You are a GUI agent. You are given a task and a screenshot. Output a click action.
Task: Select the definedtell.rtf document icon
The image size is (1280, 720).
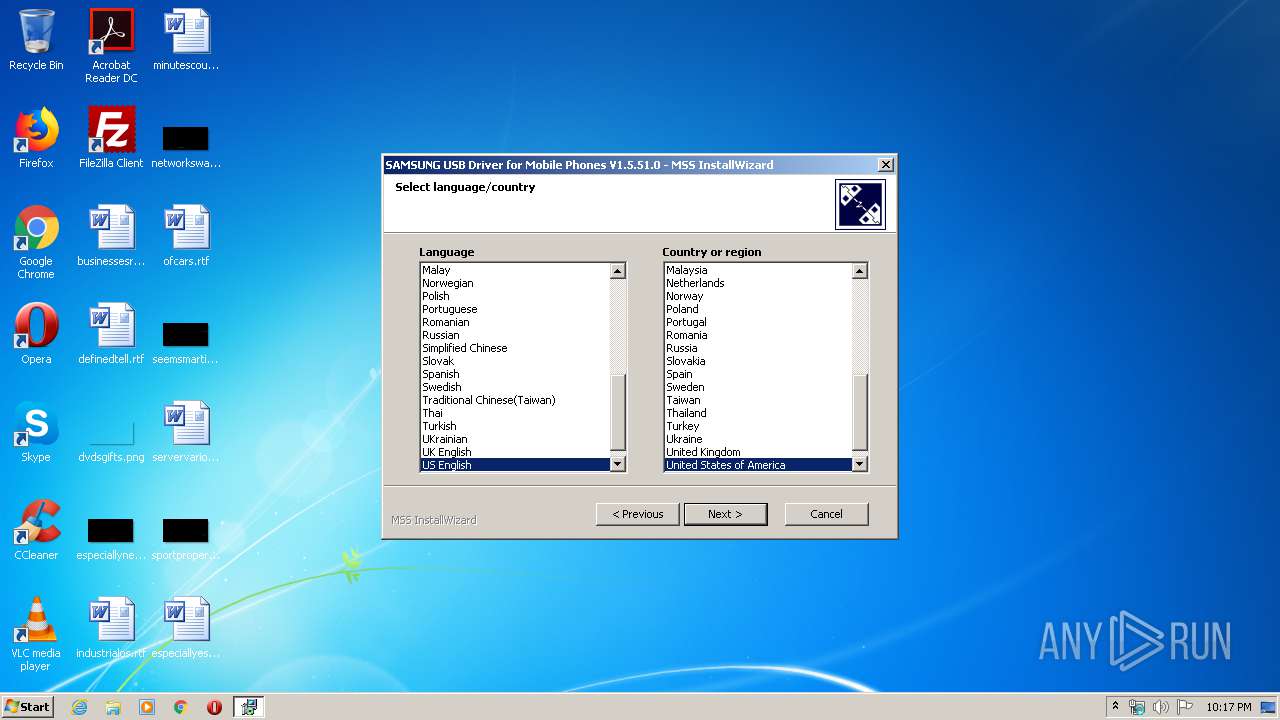pos(111,334)
